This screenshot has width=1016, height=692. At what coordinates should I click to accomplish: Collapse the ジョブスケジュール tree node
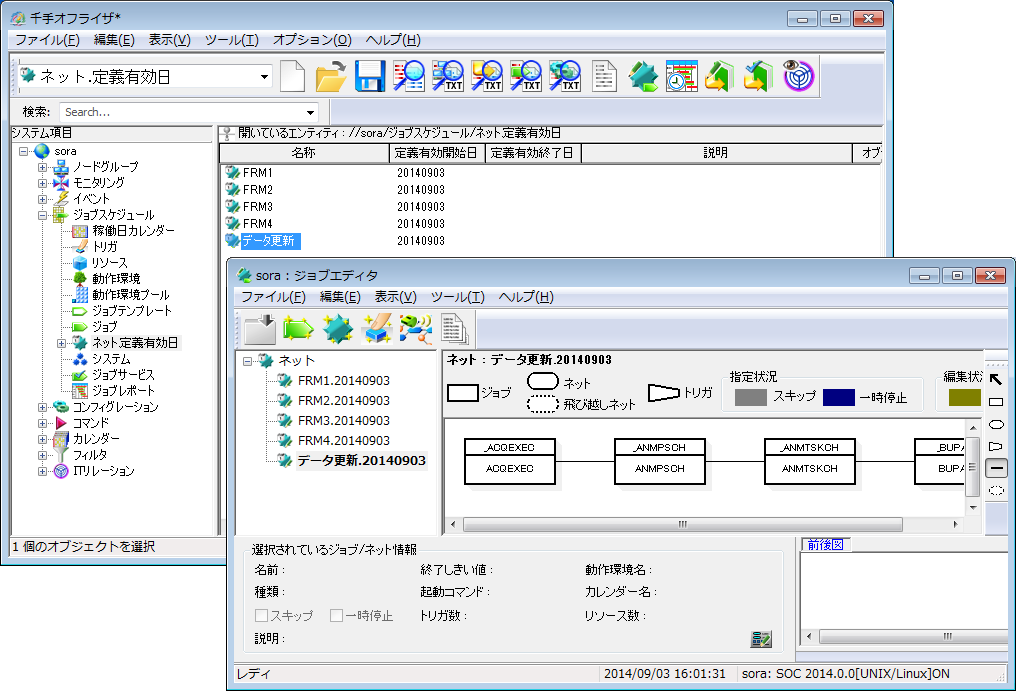point(43,215)
